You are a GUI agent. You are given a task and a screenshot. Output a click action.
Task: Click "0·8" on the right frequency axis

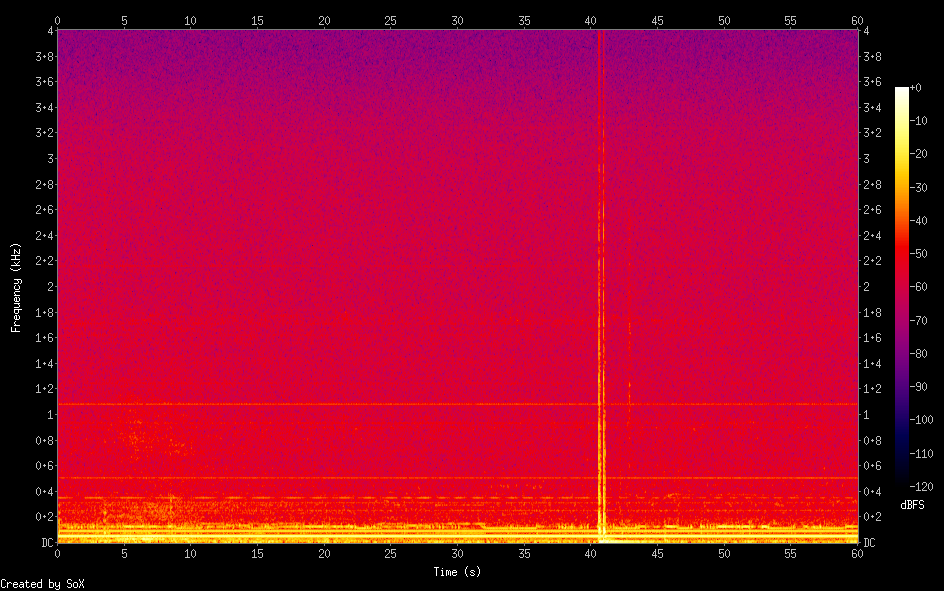(872, 441)
